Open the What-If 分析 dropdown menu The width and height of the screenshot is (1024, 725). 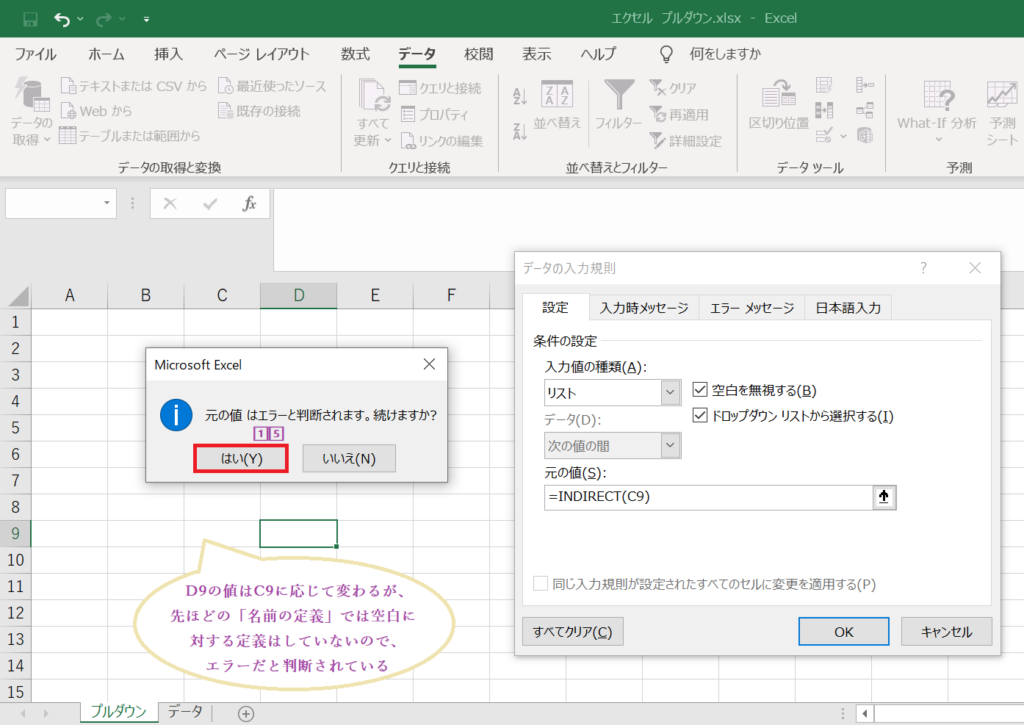coord(938,110)
